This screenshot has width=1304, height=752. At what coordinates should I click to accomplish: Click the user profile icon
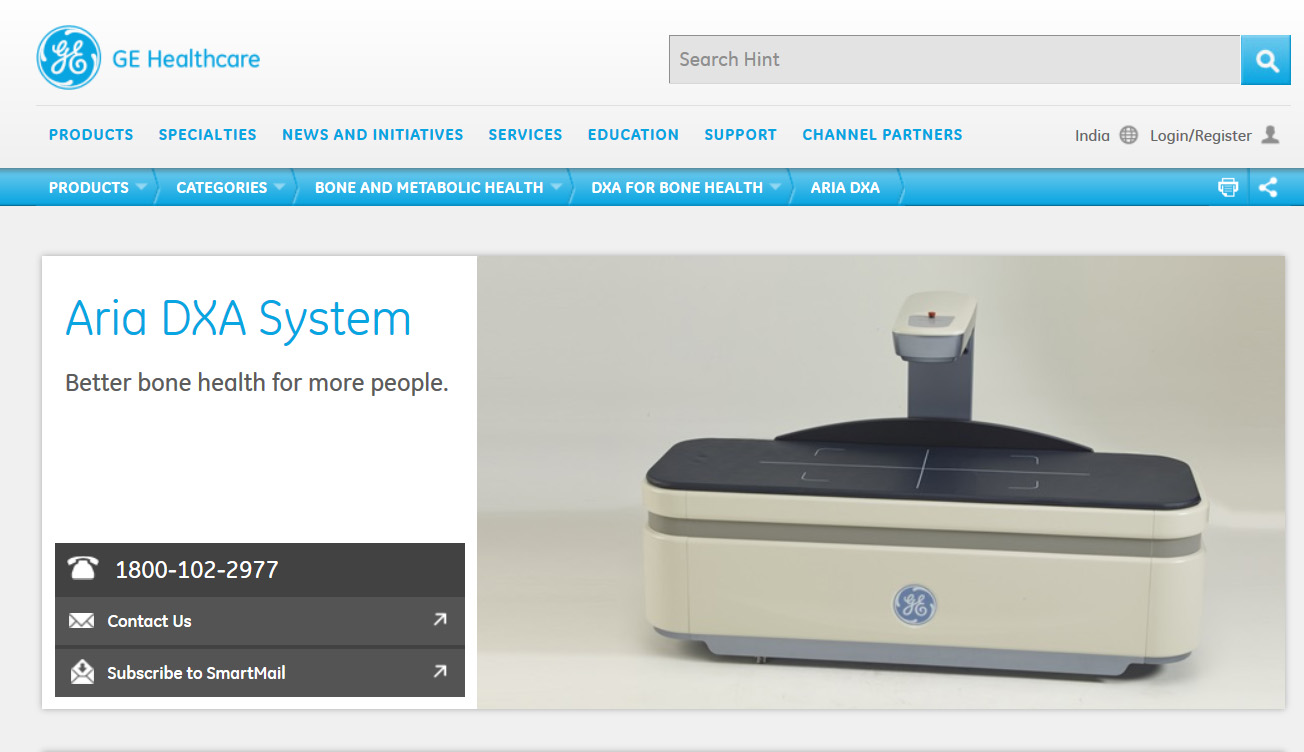point(1270,135)
